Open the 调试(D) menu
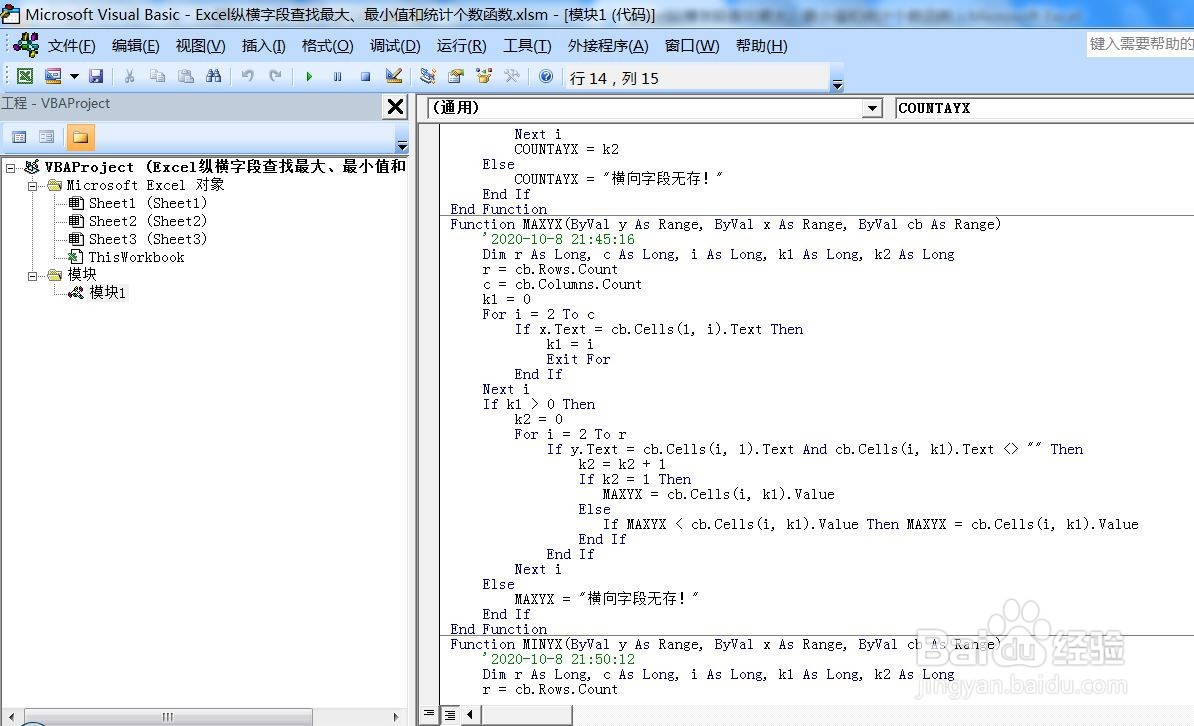This screenshot has width=1194, height=726. (x=394, y=46)
